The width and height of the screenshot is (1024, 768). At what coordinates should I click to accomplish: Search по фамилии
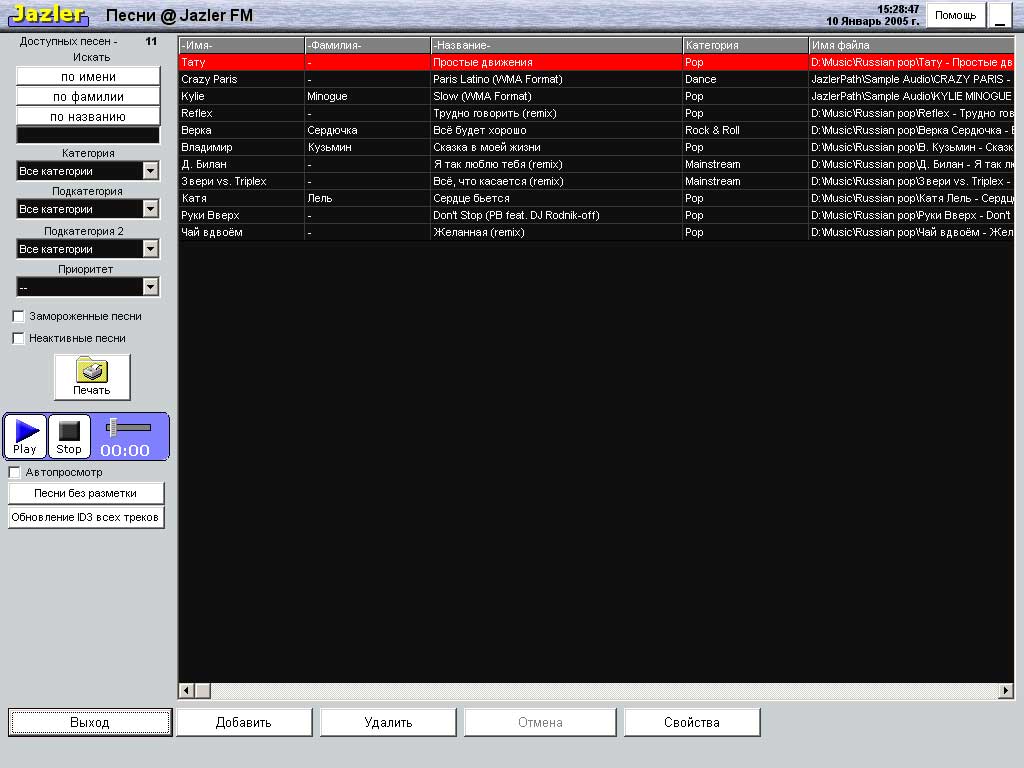(88, 97)
